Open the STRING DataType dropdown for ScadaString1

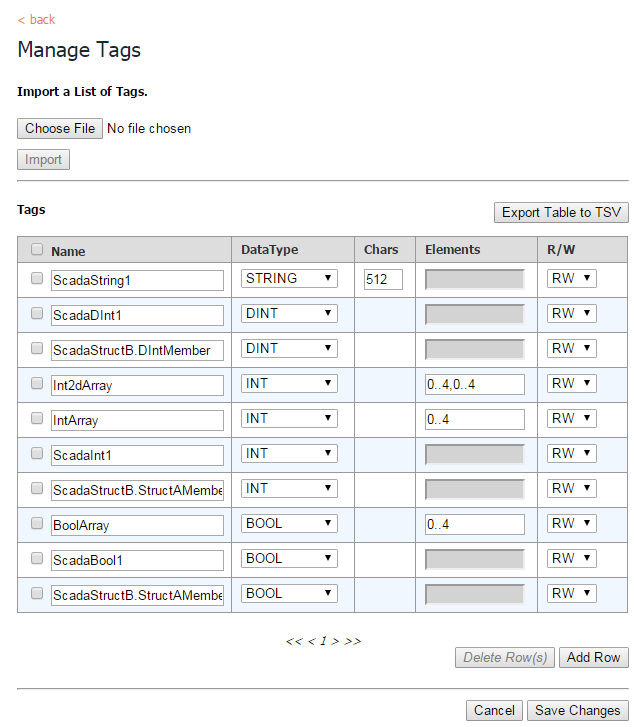click(x=289, y=278)
